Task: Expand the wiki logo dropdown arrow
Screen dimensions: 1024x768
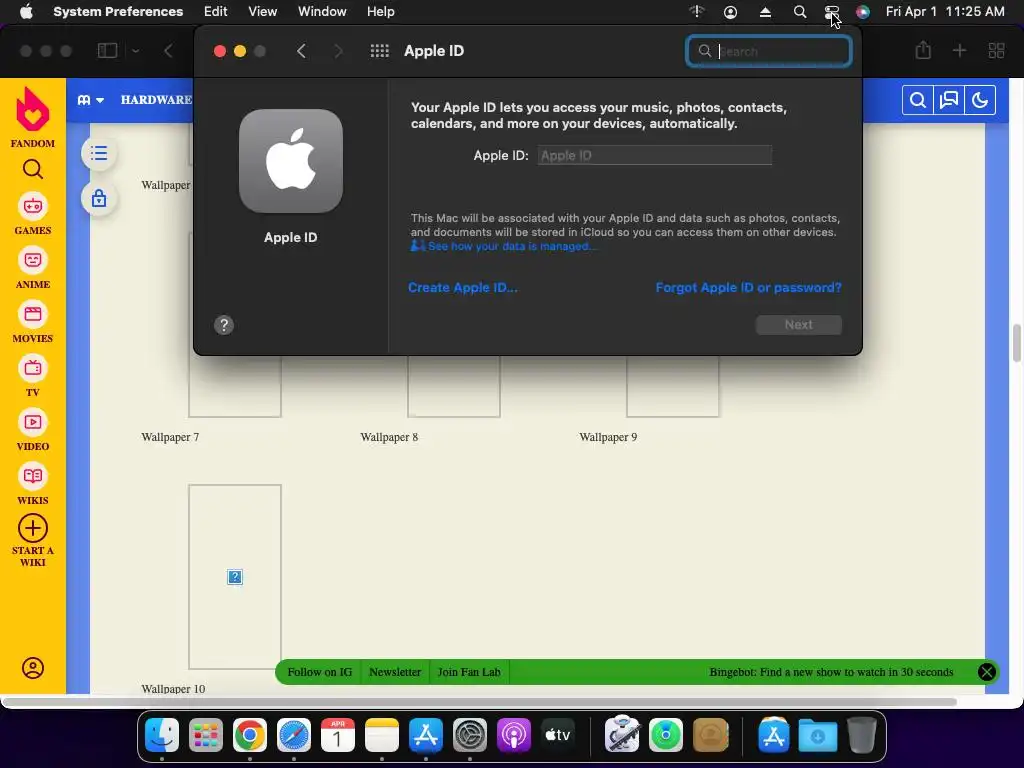Action: pyautogui.click(x=100, y=100)
